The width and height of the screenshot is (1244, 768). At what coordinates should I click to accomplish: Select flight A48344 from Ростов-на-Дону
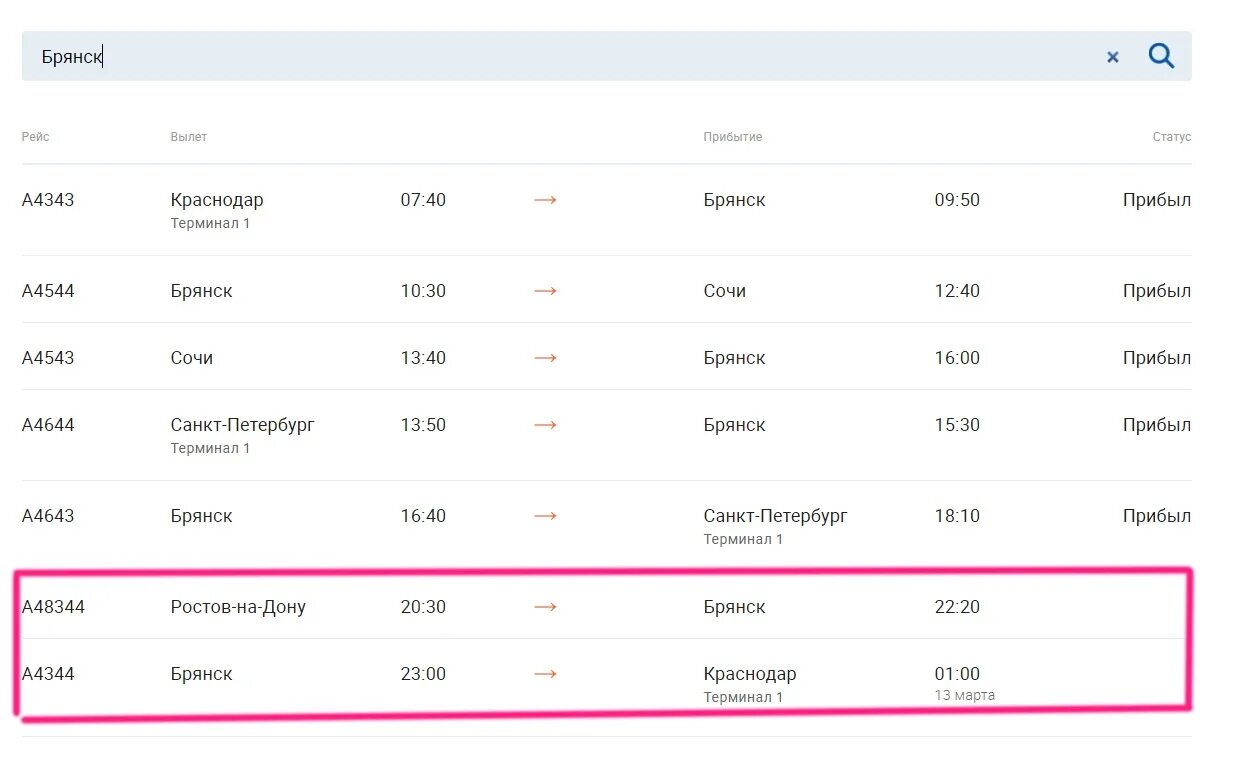(606, 606)
